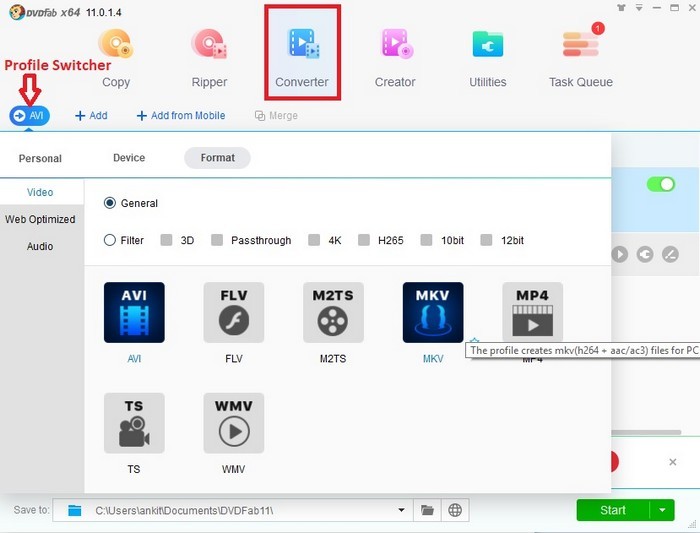
Task: Open the Ripper module
Action: (209, 58)
